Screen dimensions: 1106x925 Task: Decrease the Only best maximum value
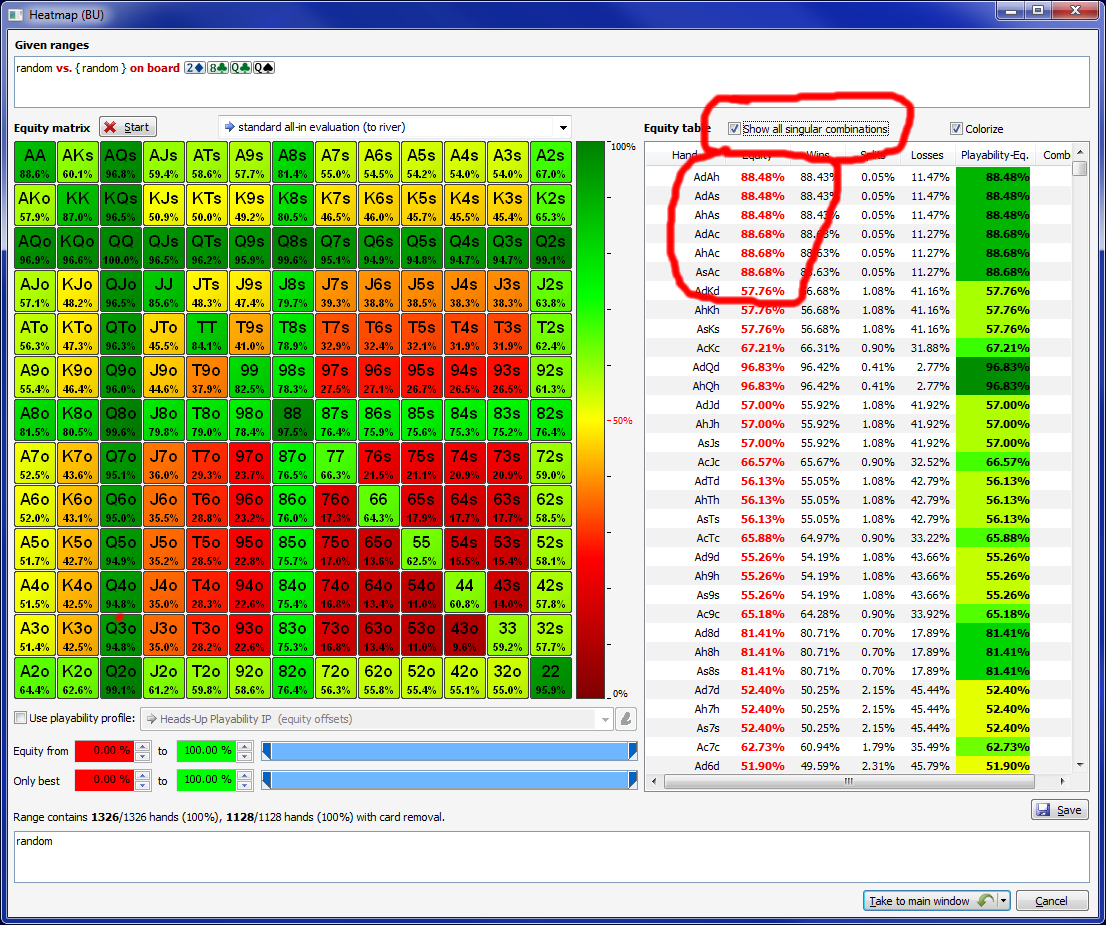(x=245, y=785)
